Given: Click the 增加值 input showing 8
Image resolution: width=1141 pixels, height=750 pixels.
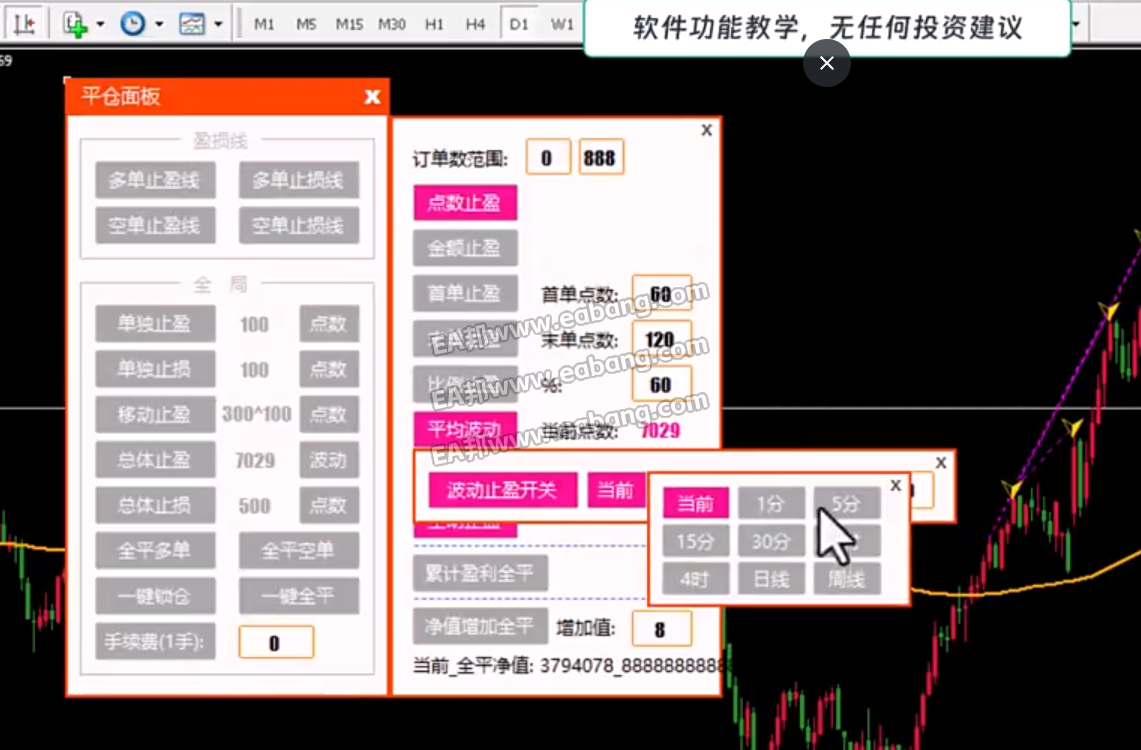Looking at the screenshot, I should tap(662, 628).
